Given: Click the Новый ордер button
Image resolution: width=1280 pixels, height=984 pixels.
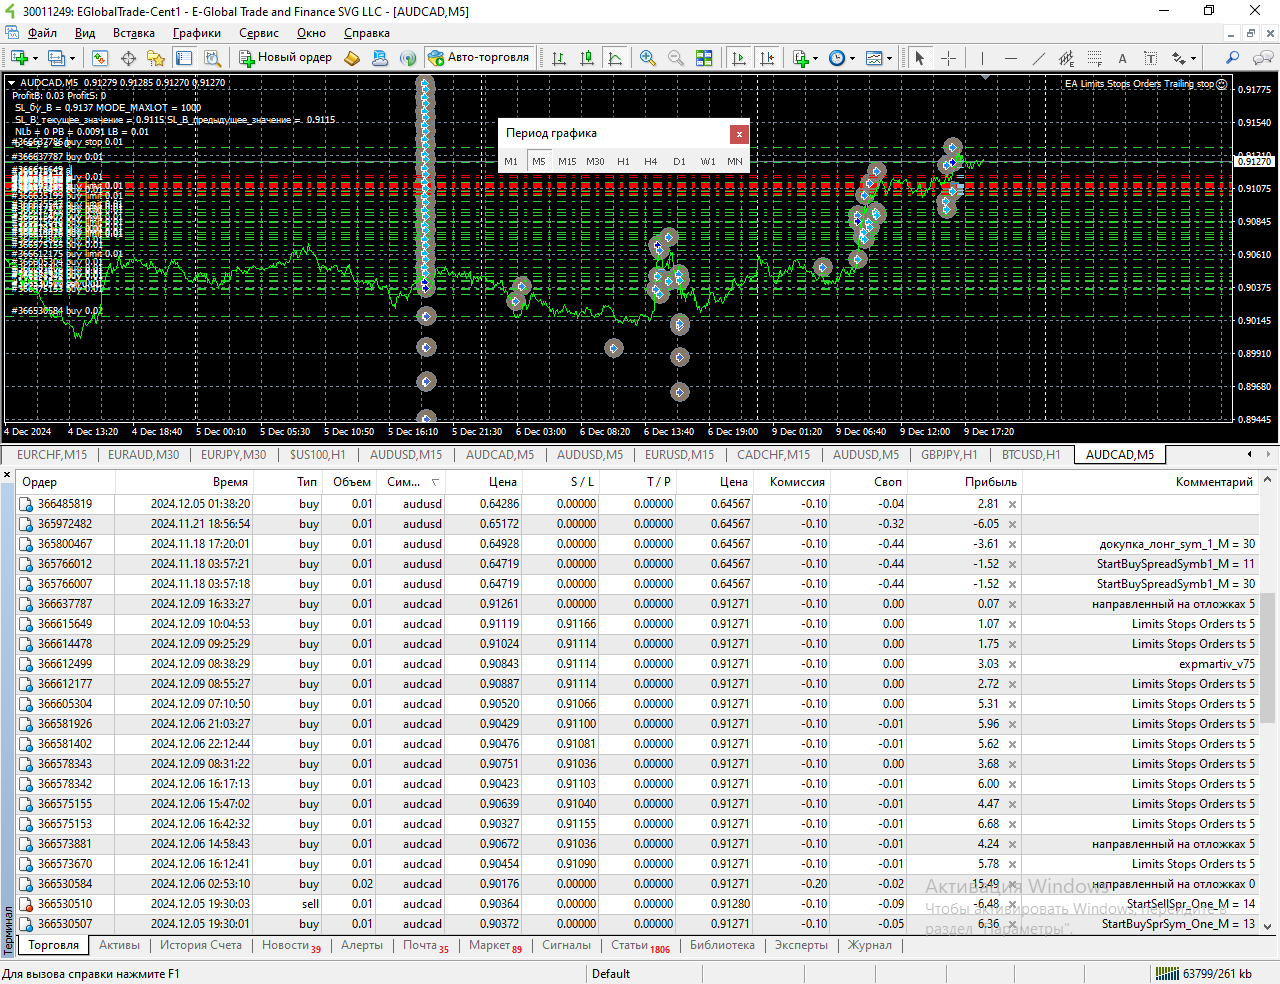Looking at the screenshot, I should click(x=285, y=57).
